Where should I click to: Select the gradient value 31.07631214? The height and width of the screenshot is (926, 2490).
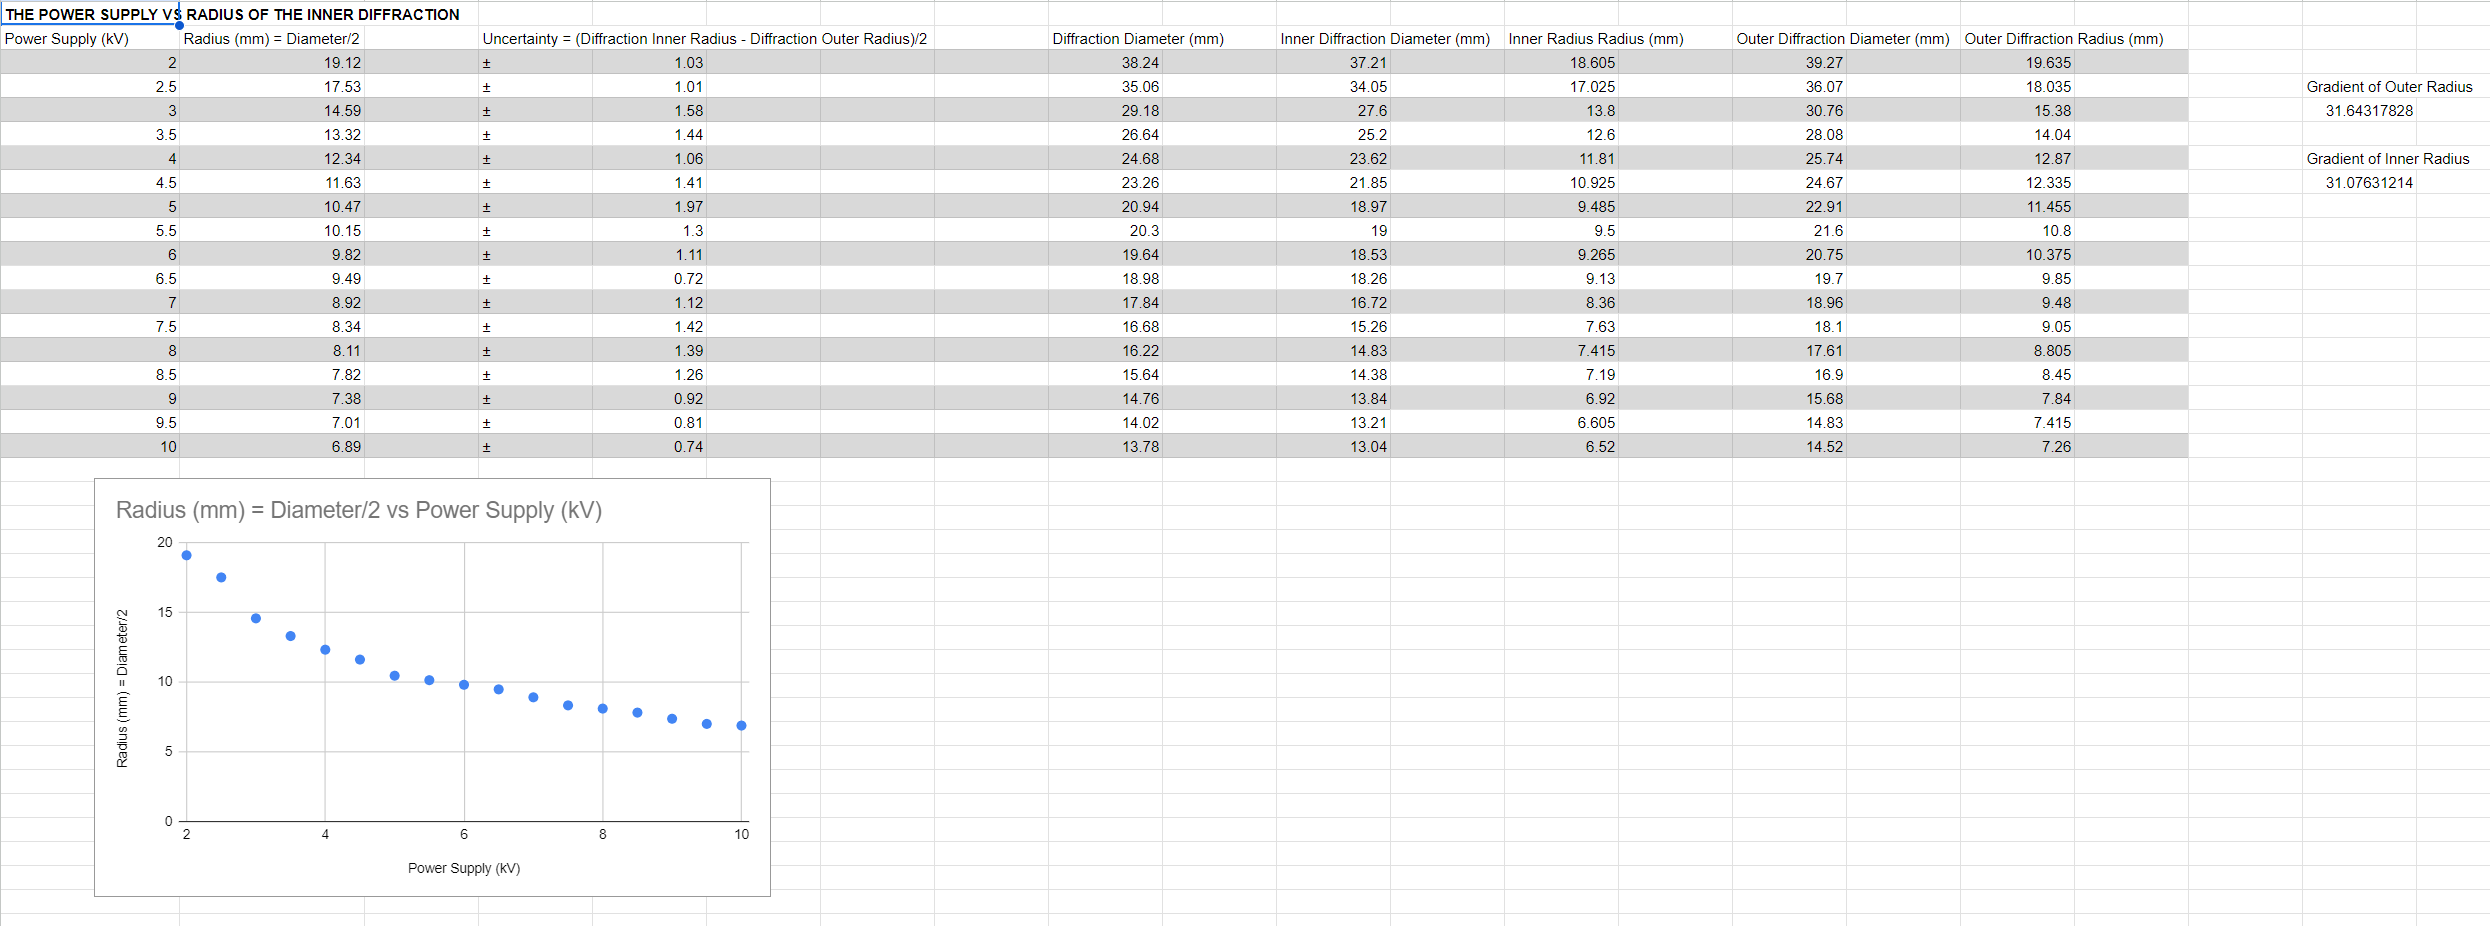pos(2369,182)
